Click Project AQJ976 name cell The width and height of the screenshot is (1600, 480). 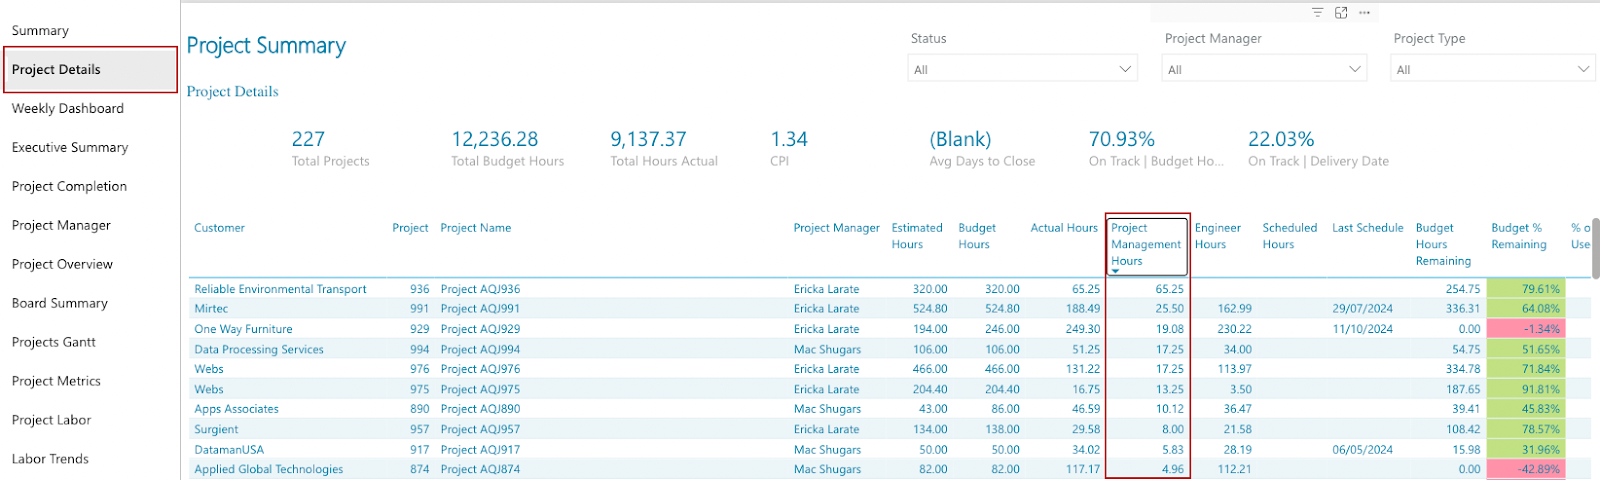tap(480, 369)
